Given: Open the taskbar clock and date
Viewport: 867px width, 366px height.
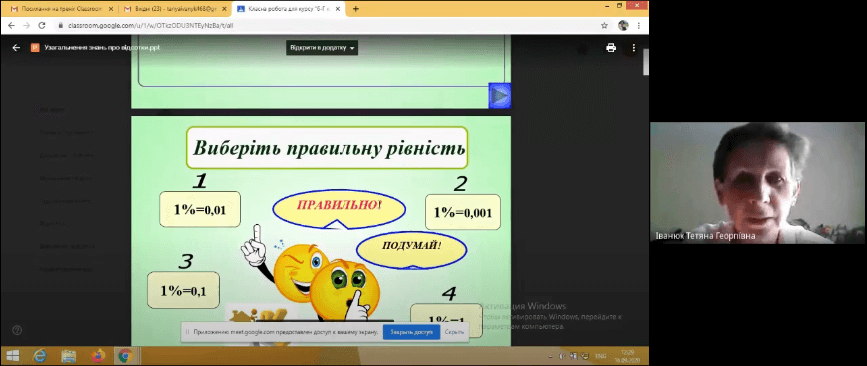Looking at the screenshot, I should [627, 355].
